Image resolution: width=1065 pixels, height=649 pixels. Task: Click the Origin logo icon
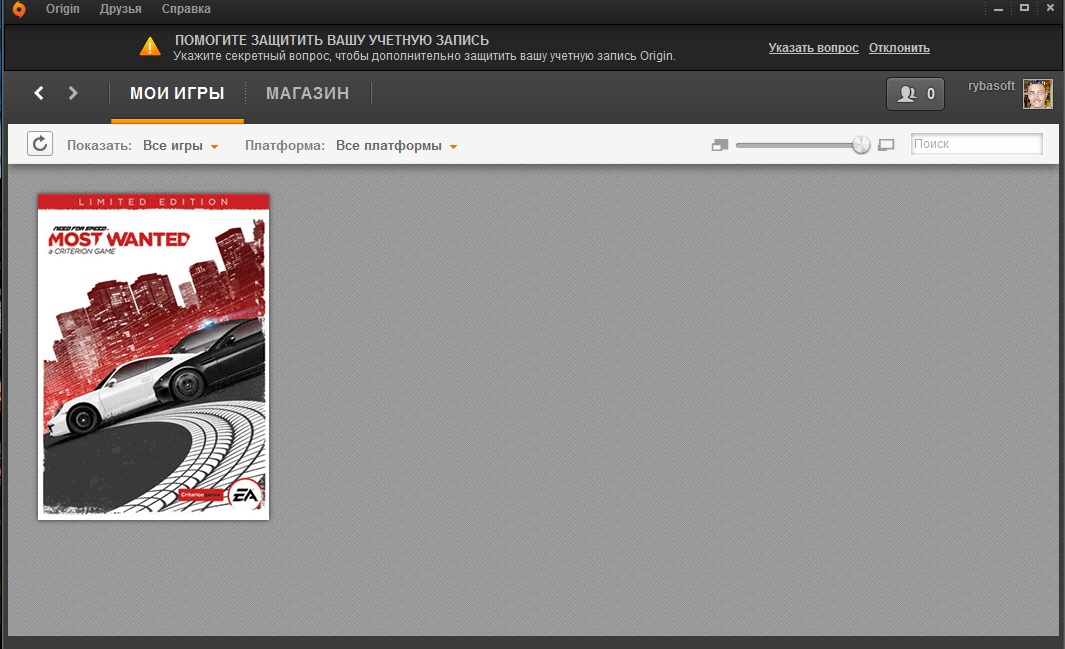19,9
